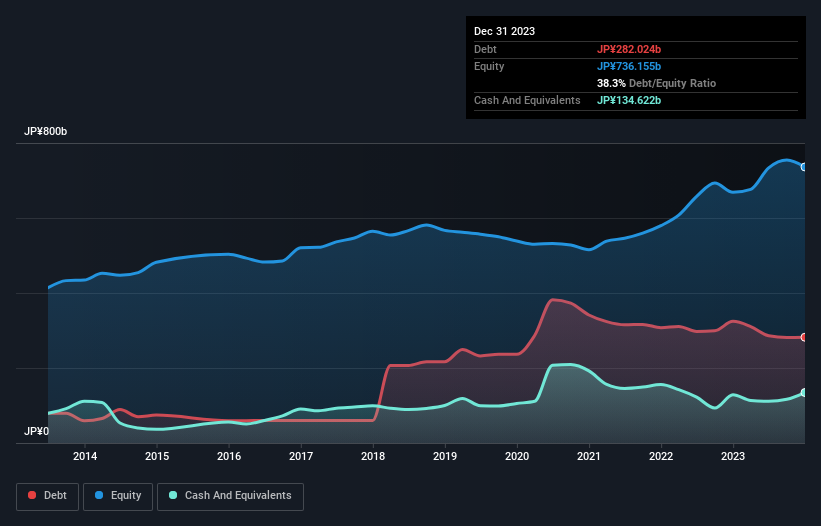Select the 2023 x-axis label
The height and width of the screenshot is (526, 821).
click(733, 456)
